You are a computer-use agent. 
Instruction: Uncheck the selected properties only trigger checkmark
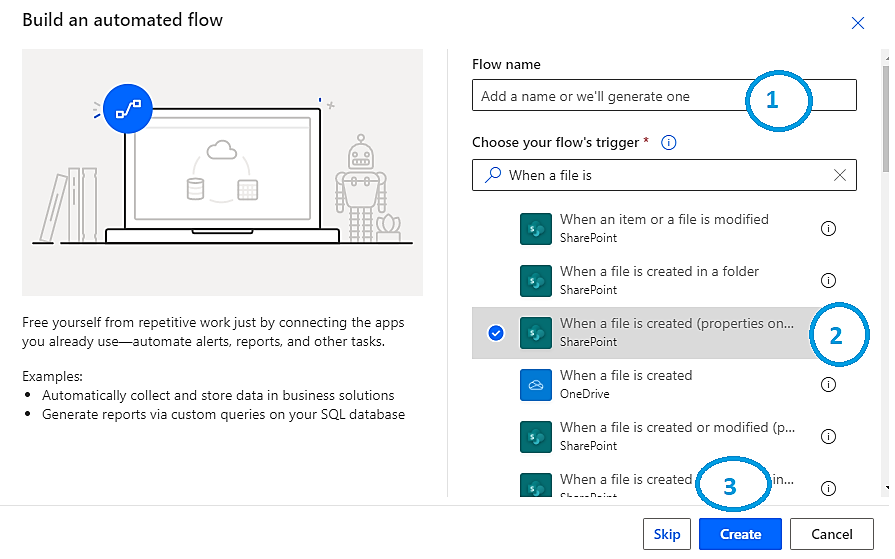496,333
